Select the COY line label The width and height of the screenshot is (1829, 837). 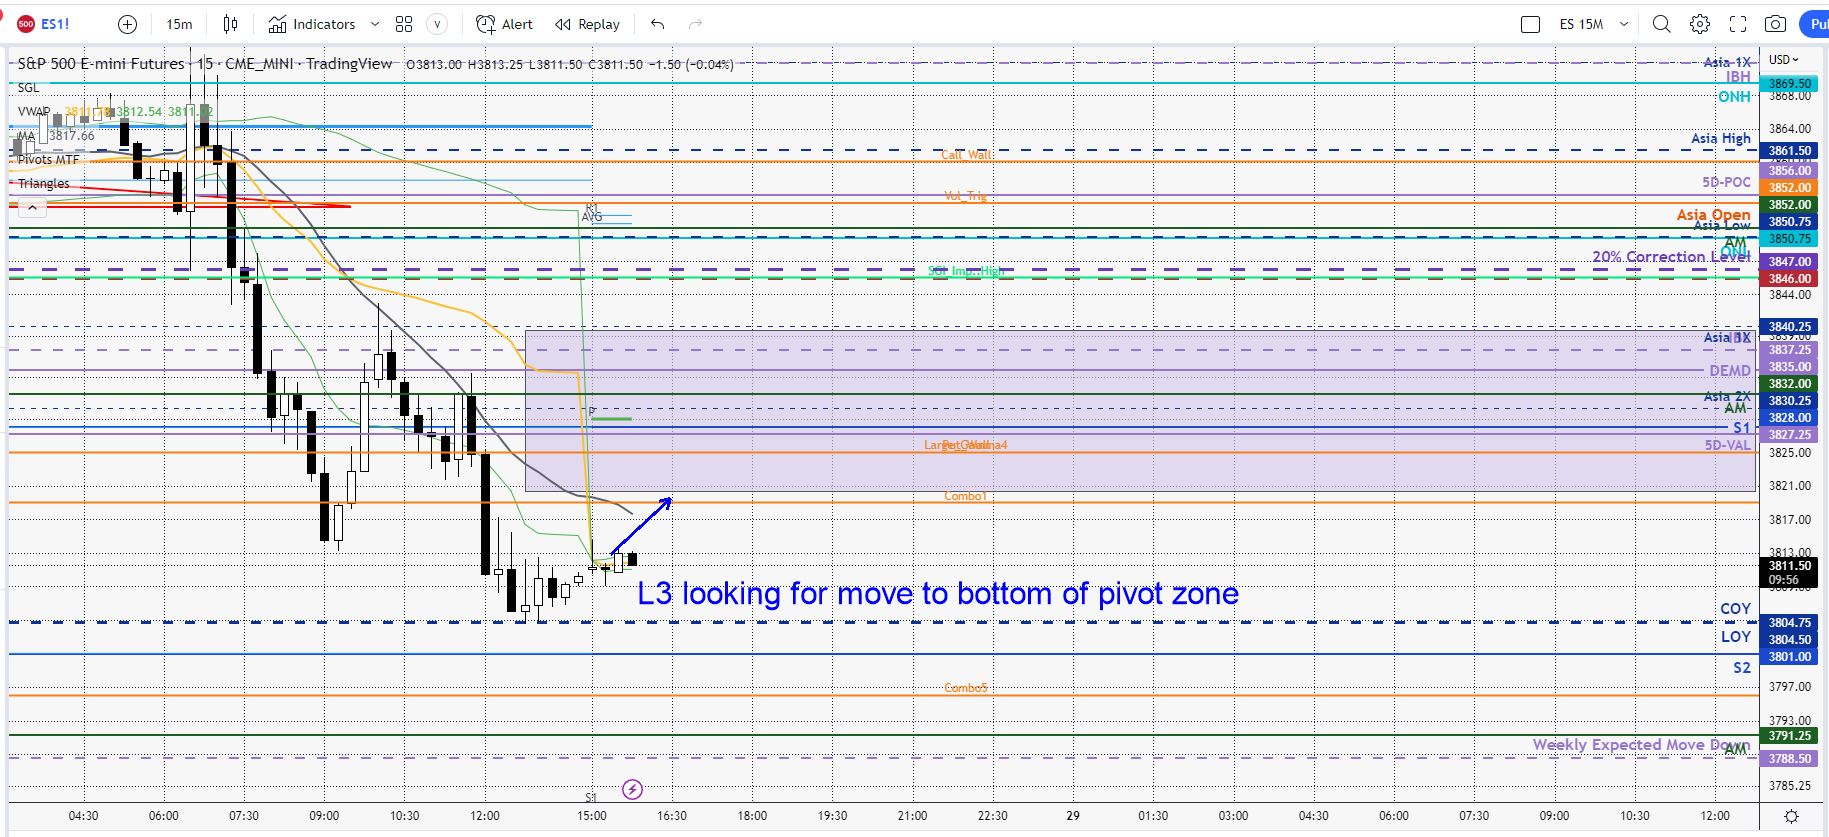pyautogui.click(x=1736, y=609)
